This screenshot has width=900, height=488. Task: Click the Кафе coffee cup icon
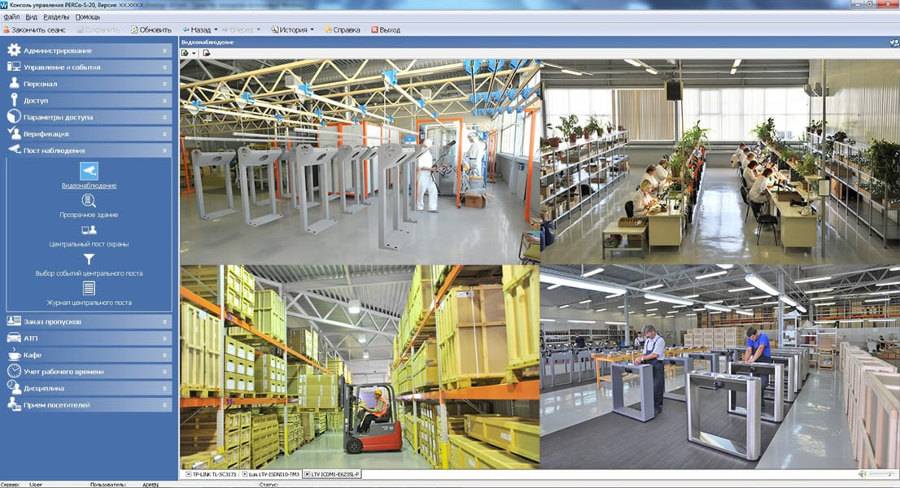(14, 355)
